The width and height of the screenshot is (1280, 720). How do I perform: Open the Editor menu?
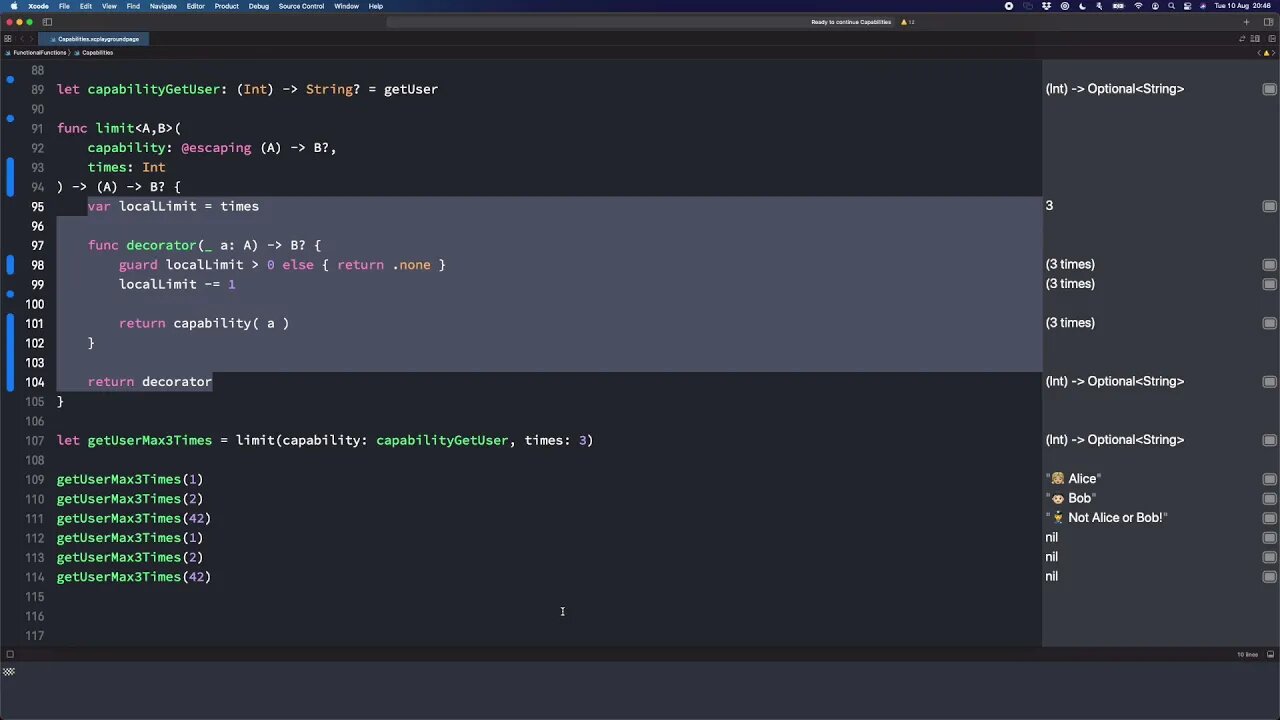pos(195,6)
